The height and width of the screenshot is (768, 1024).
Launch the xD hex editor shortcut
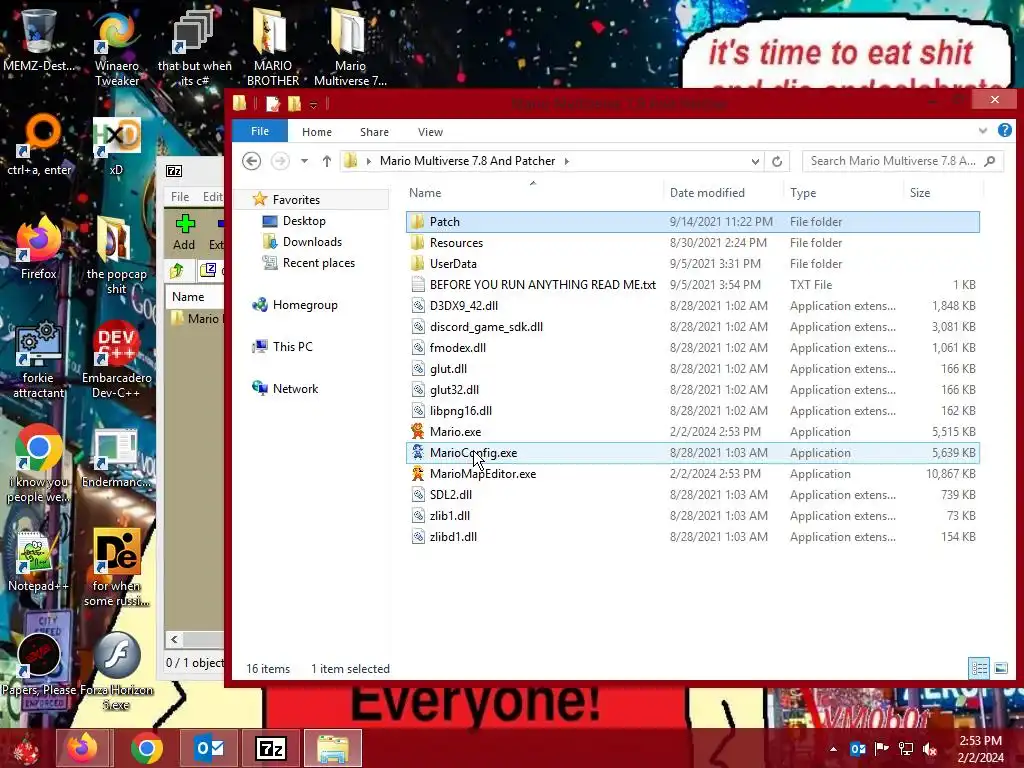[x=116, y=145]
